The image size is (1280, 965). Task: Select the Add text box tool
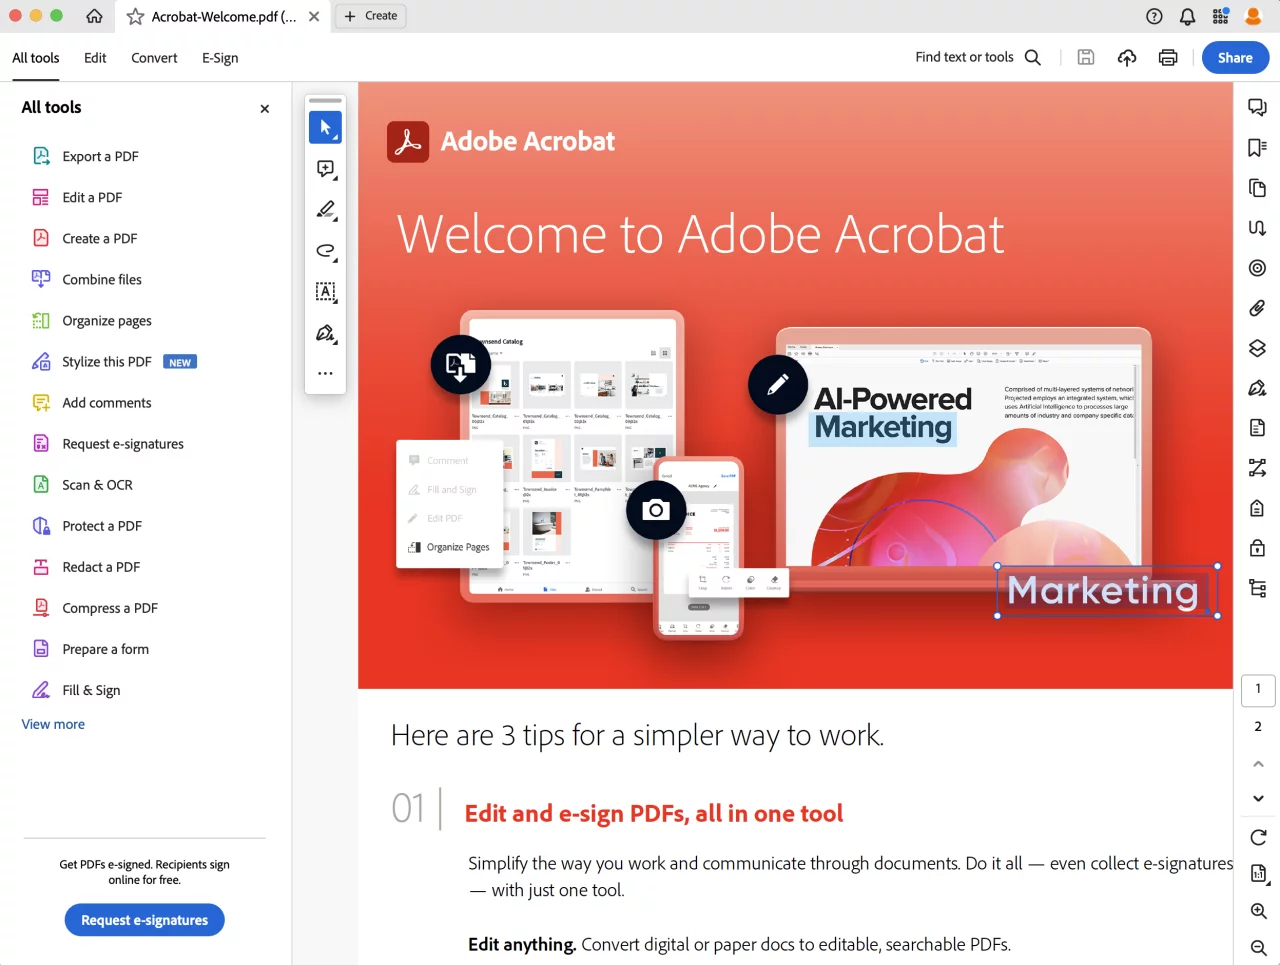[325, 292]
